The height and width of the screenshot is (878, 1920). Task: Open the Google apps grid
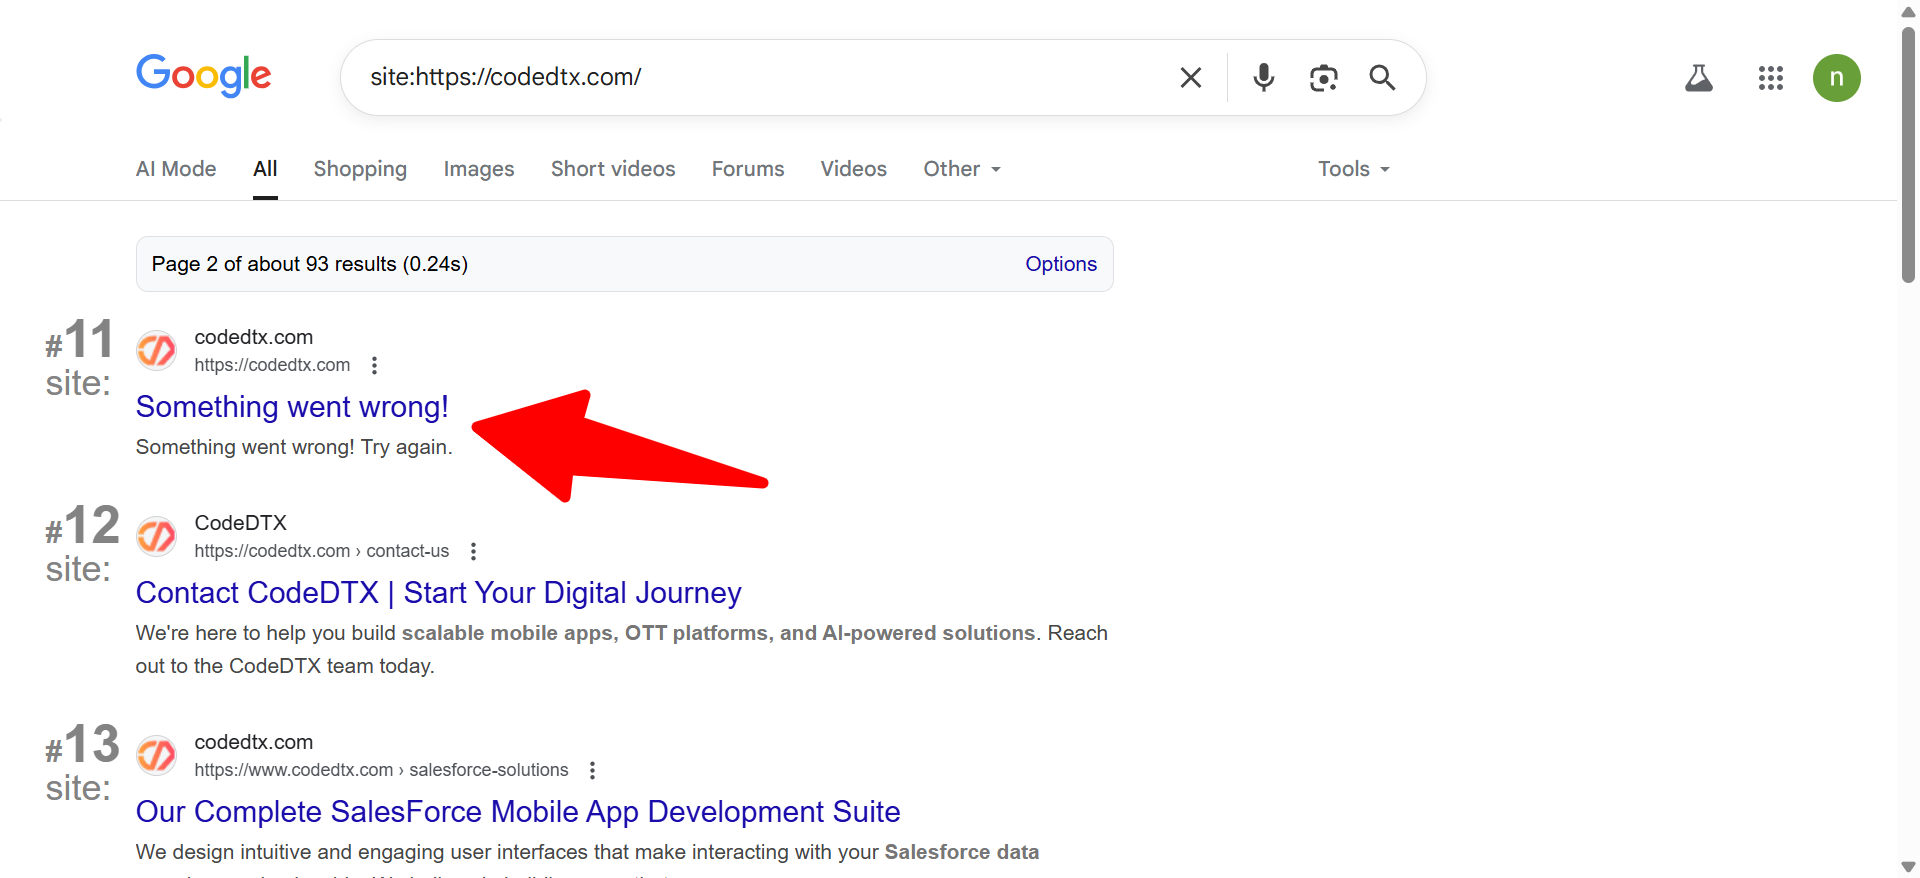click(1771, 78)
